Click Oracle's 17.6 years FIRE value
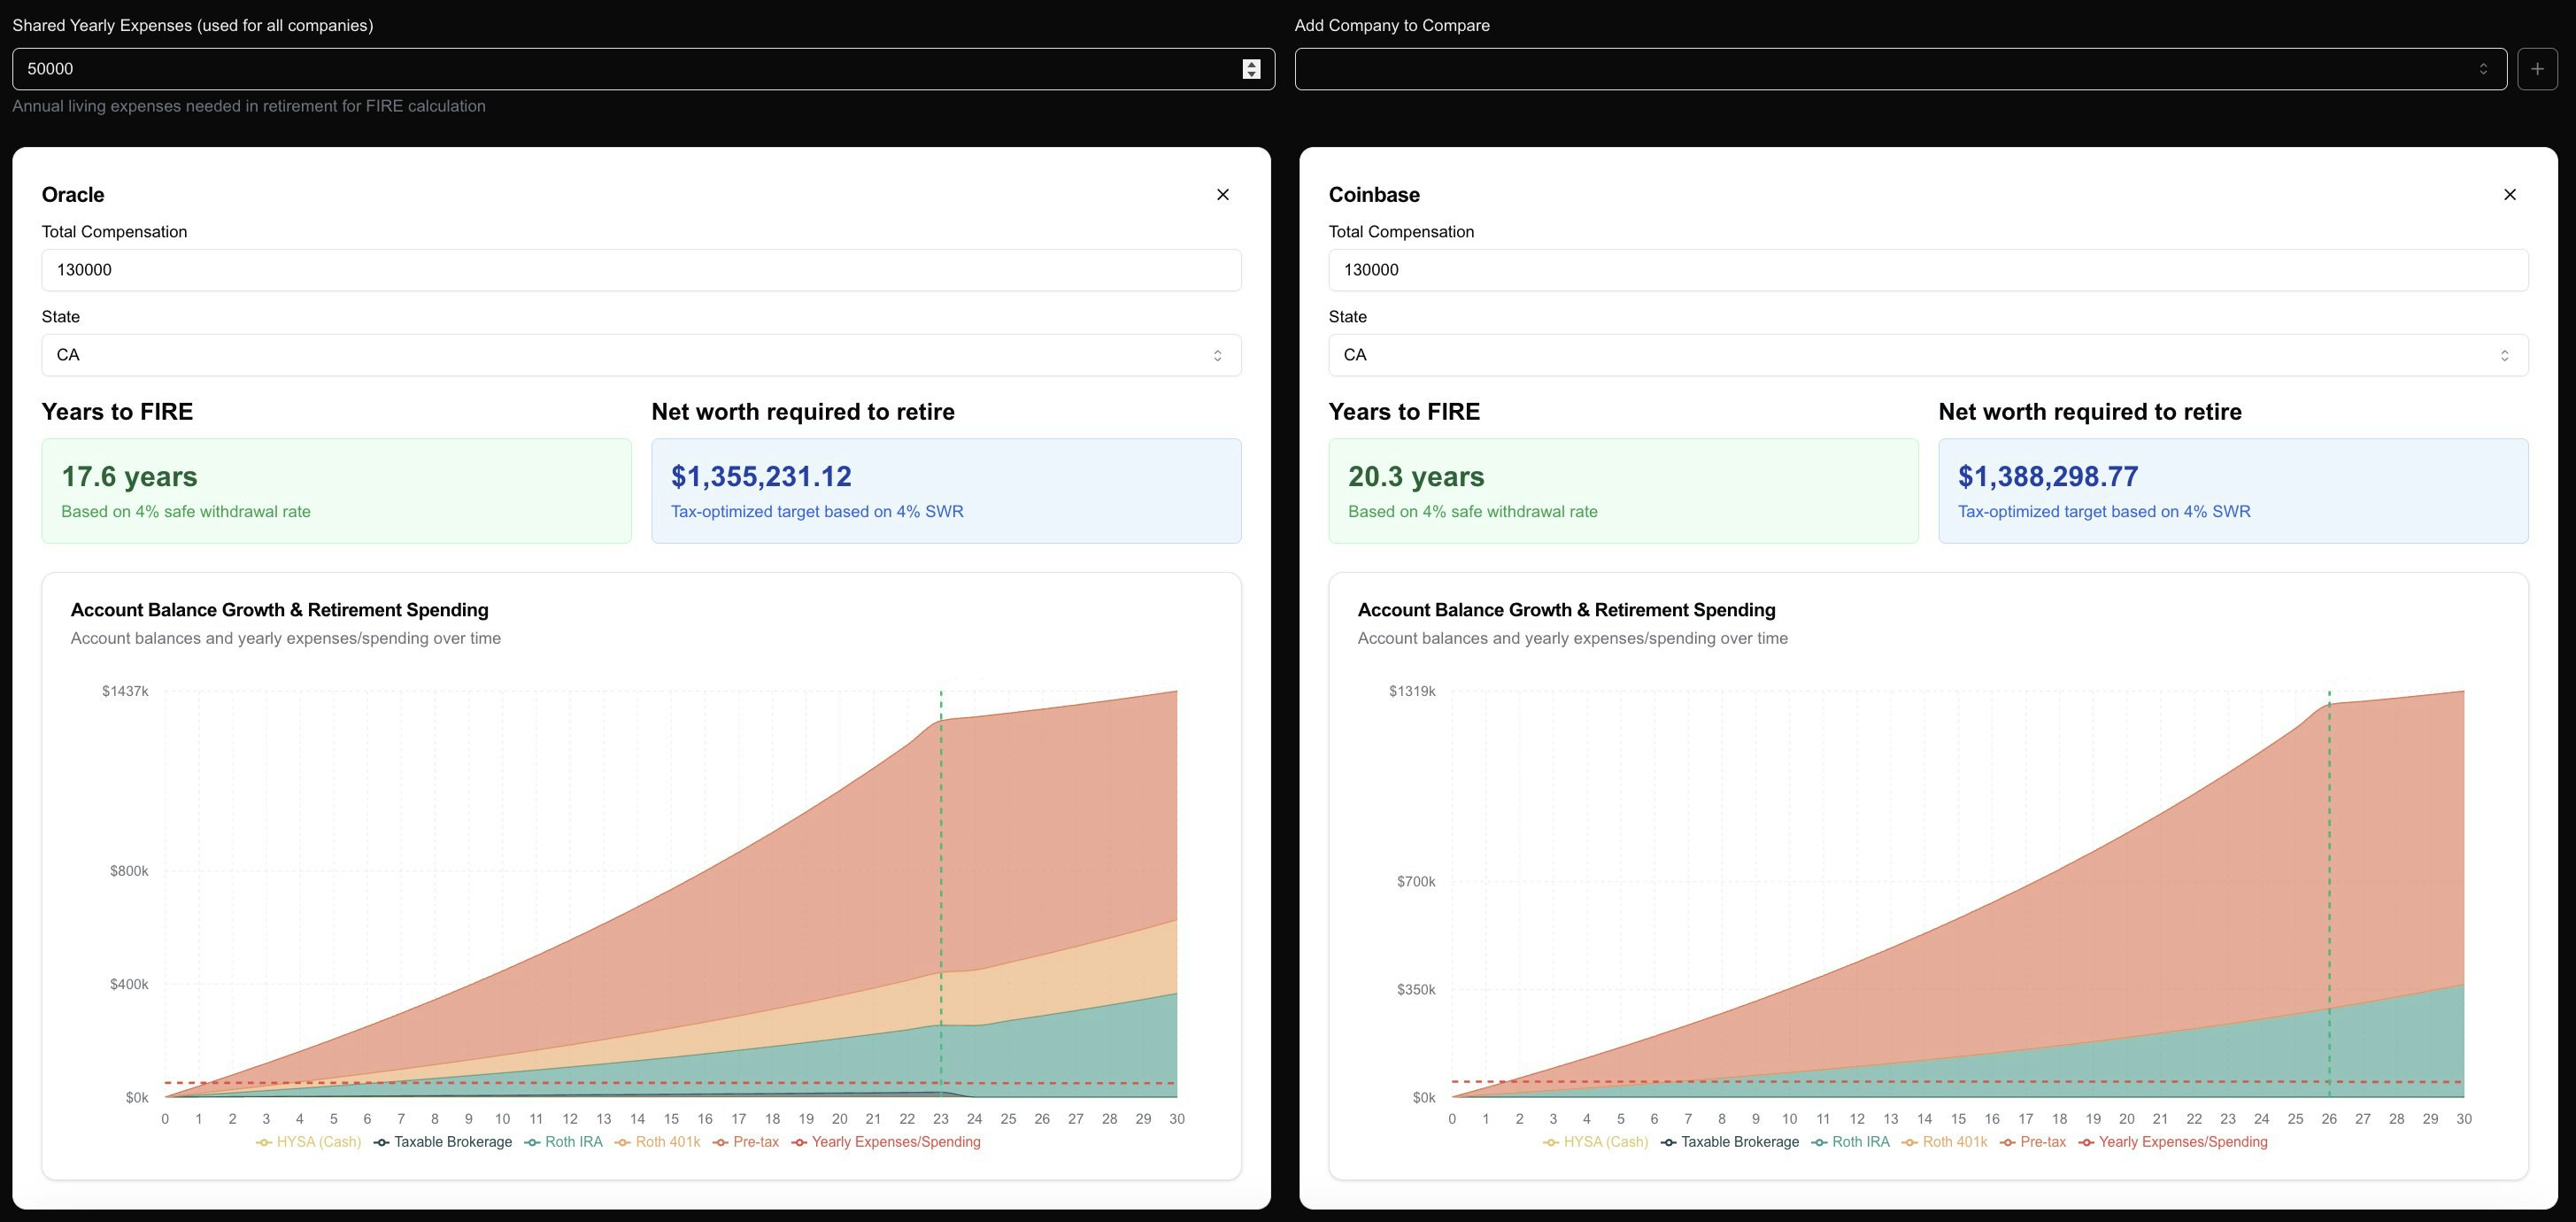Image resolution: width=2576 pixels, height=1222 pixels. point(129,477)
